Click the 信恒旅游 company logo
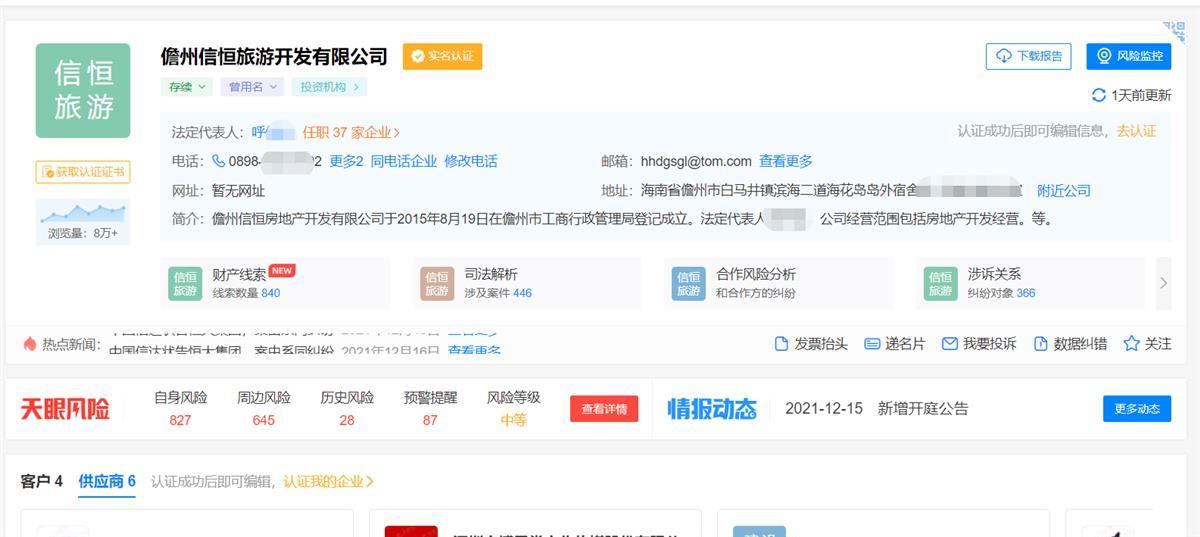 click(83, 90)
